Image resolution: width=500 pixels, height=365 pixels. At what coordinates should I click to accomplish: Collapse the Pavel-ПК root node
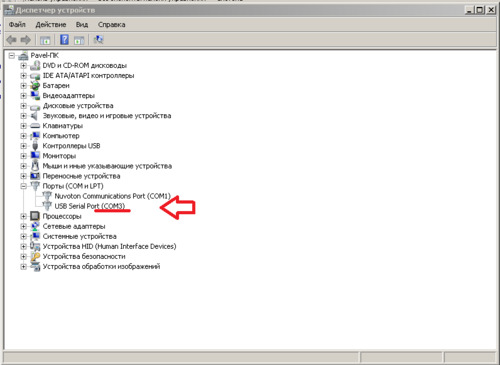12,56
